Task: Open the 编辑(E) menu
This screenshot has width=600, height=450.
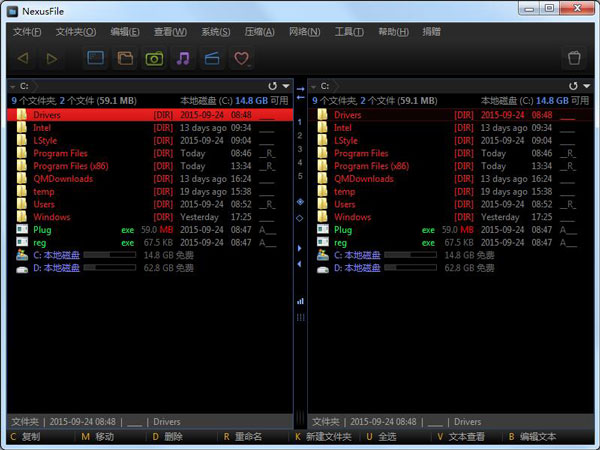Action: coord(125,32)
